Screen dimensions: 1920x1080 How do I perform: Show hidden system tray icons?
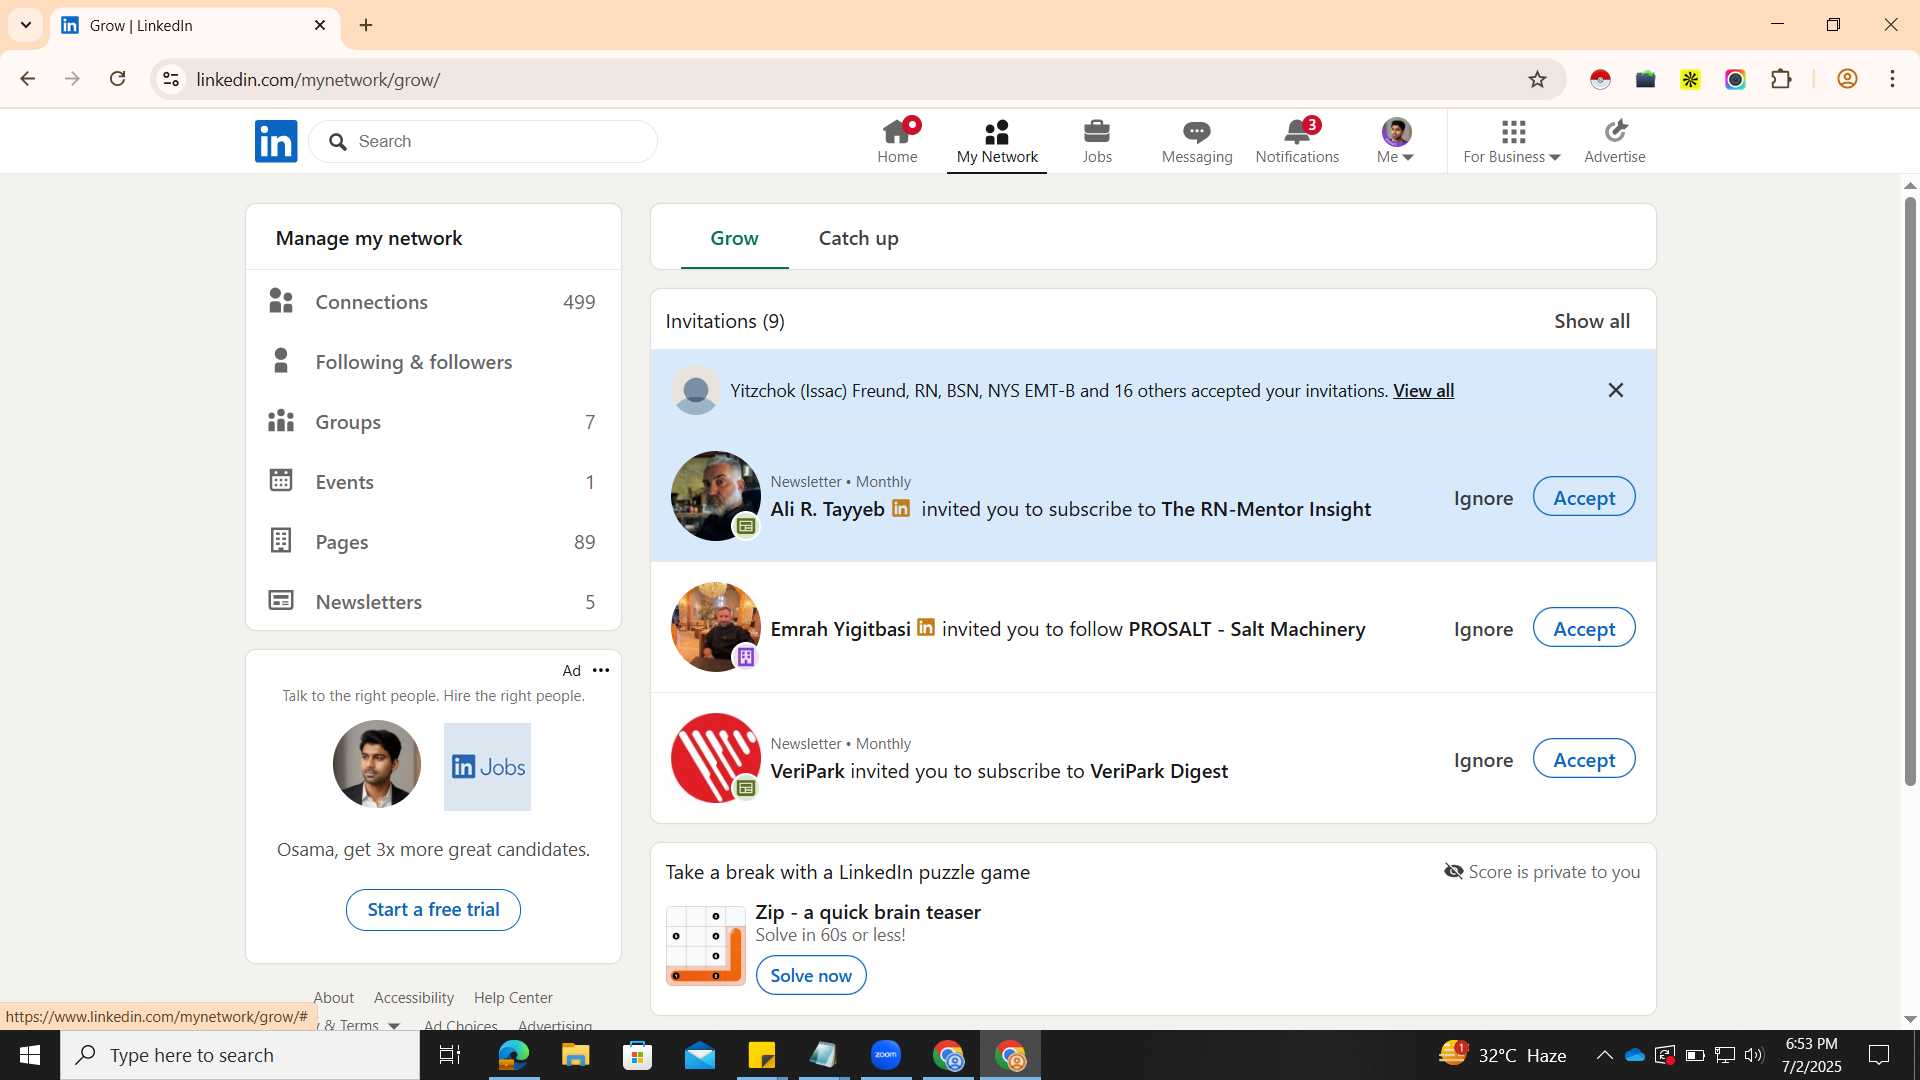[1604, 1055]
